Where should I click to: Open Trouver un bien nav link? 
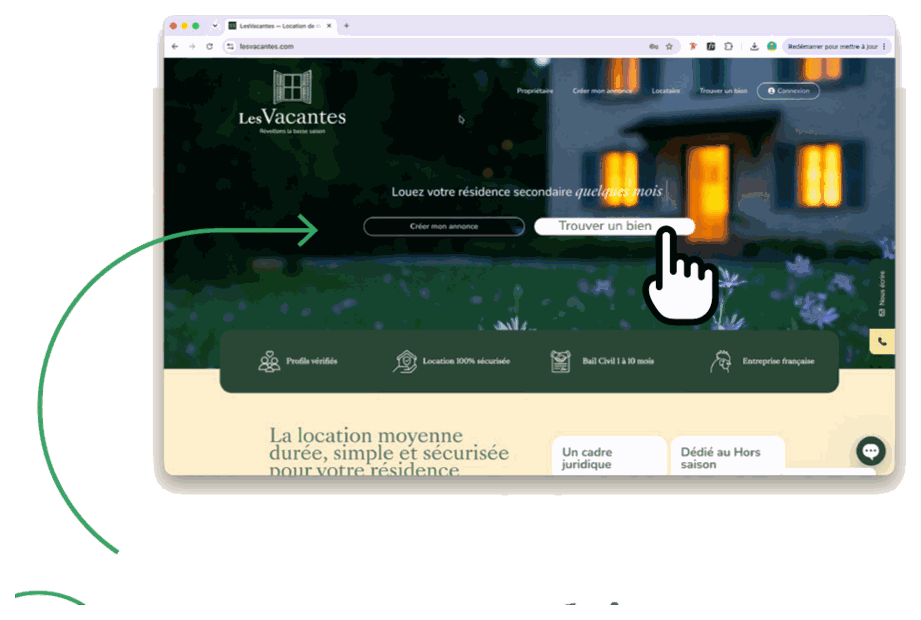click(723, 91)
